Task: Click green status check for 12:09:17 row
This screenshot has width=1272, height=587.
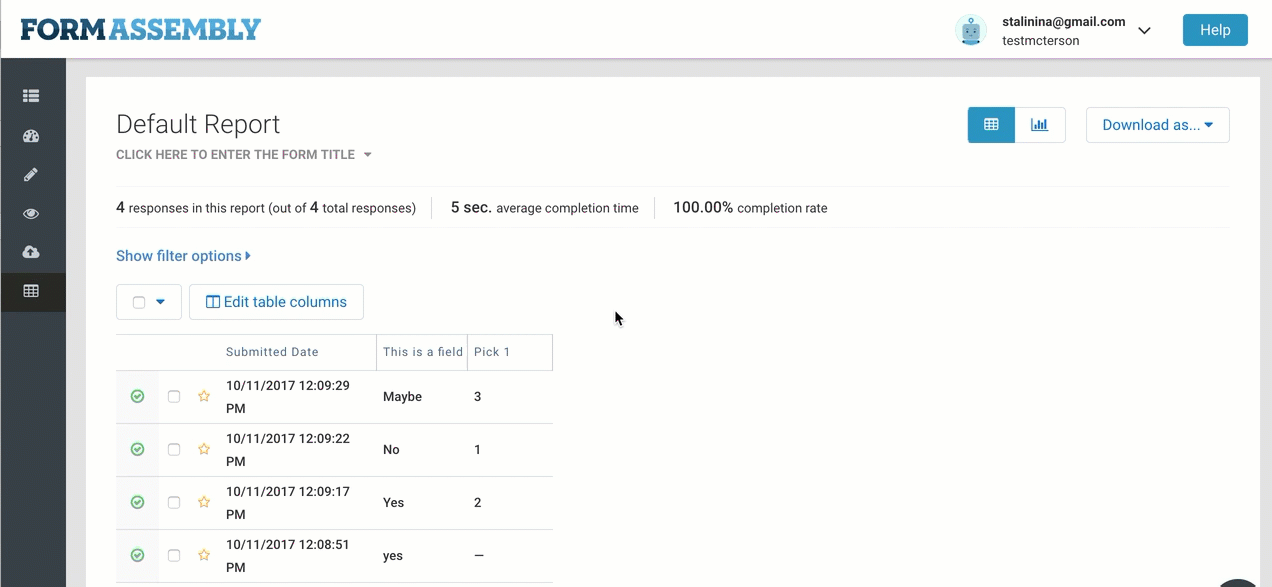Action: [x=137, y=502]
